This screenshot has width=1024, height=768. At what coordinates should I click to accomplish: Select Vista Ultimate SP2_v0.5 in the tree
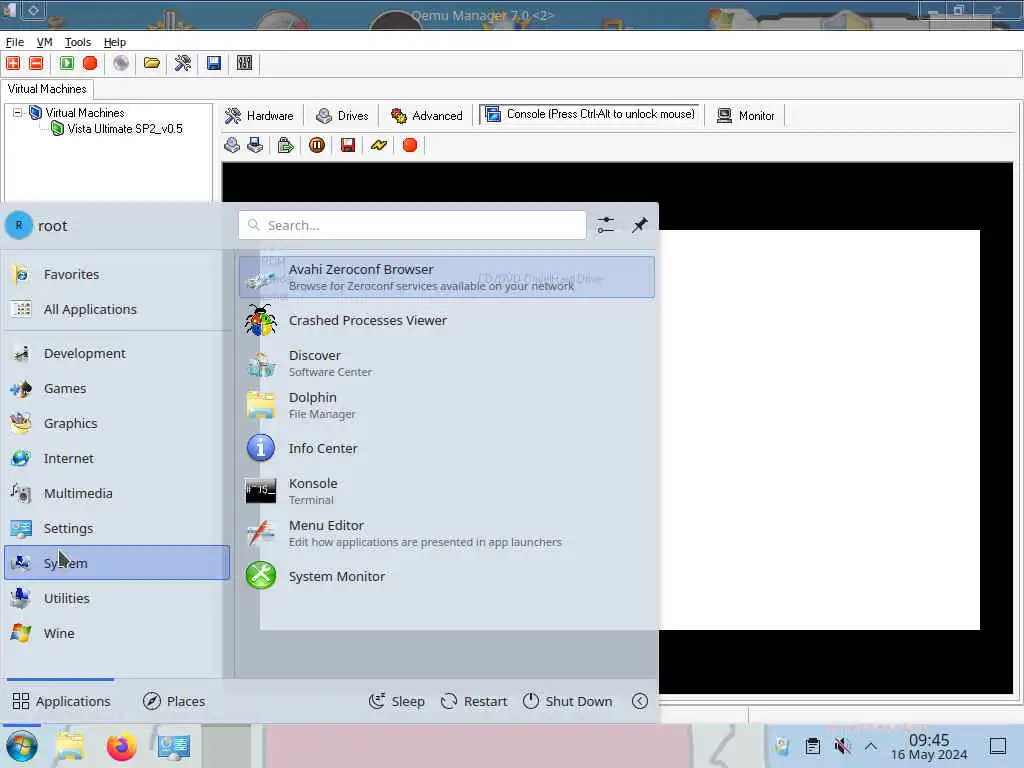pyautogui.click(x=125, y=129)
